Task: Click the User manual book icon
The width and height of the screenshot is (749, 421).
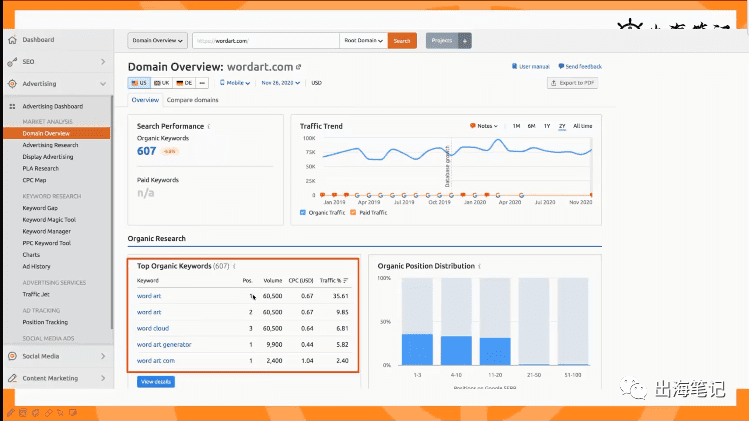Action: click(x=514, y=66)
